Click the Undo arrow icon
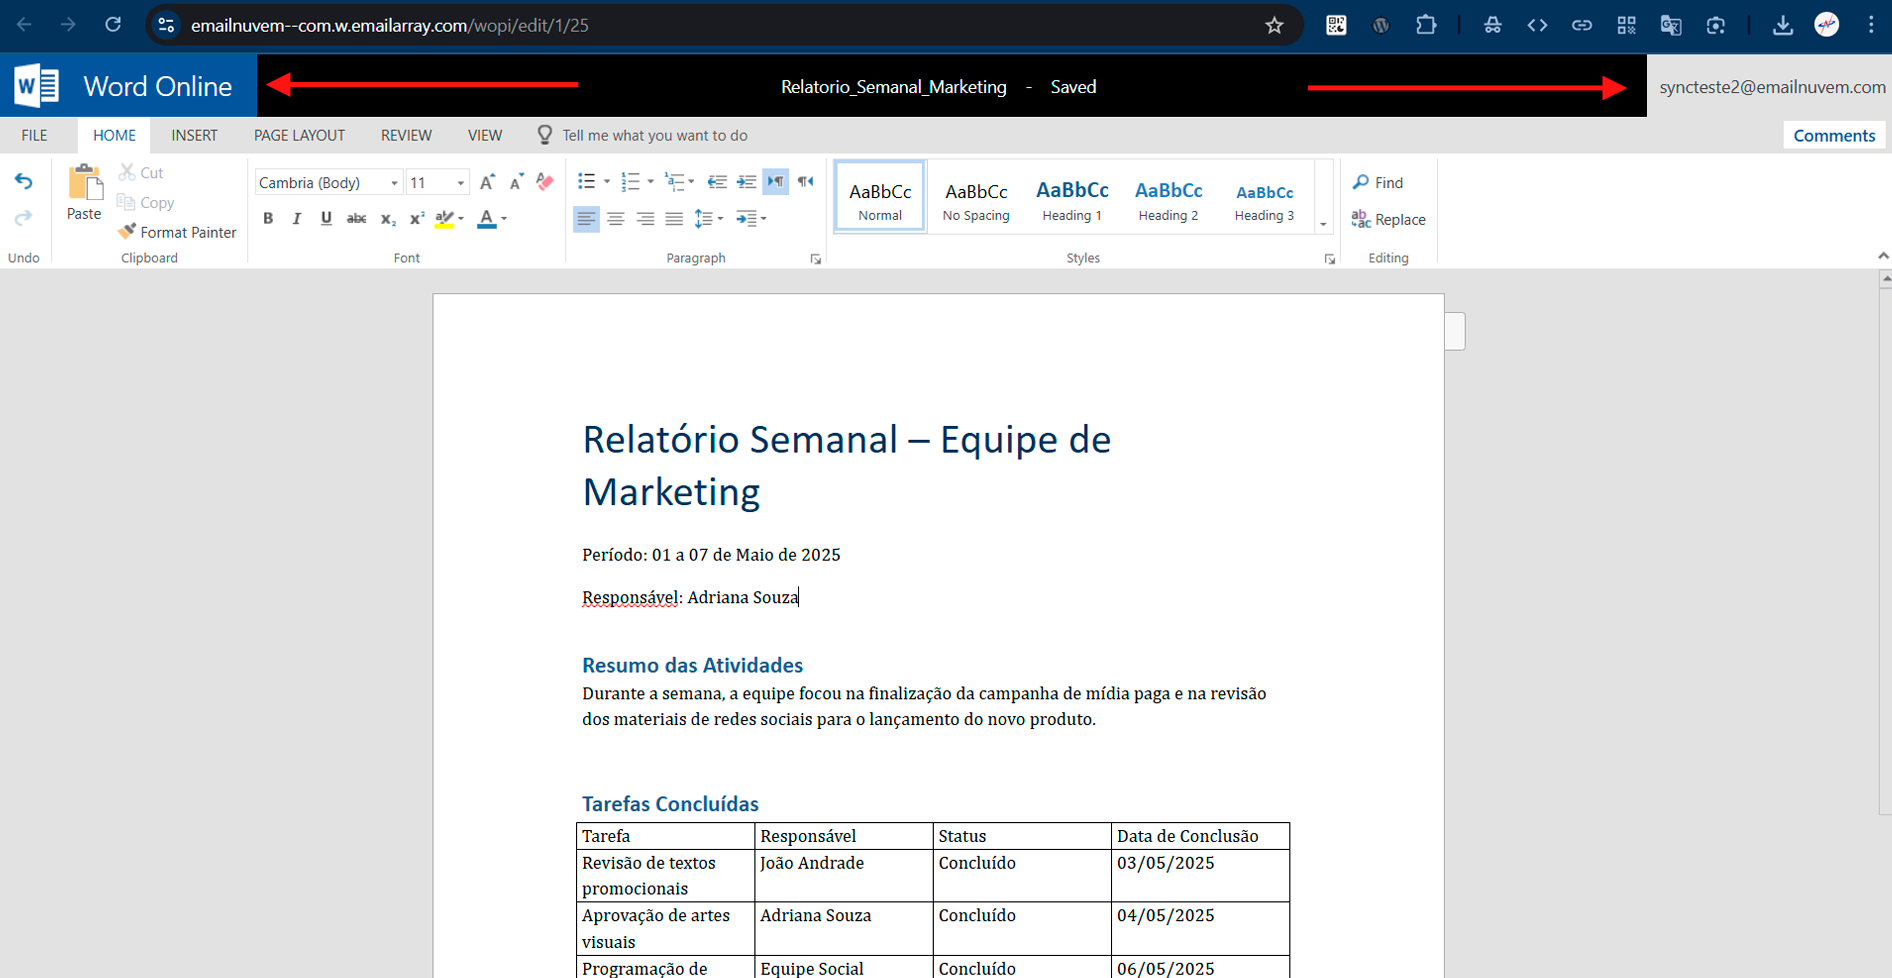Screen dimensions: 1892x978 pos(24,182)
